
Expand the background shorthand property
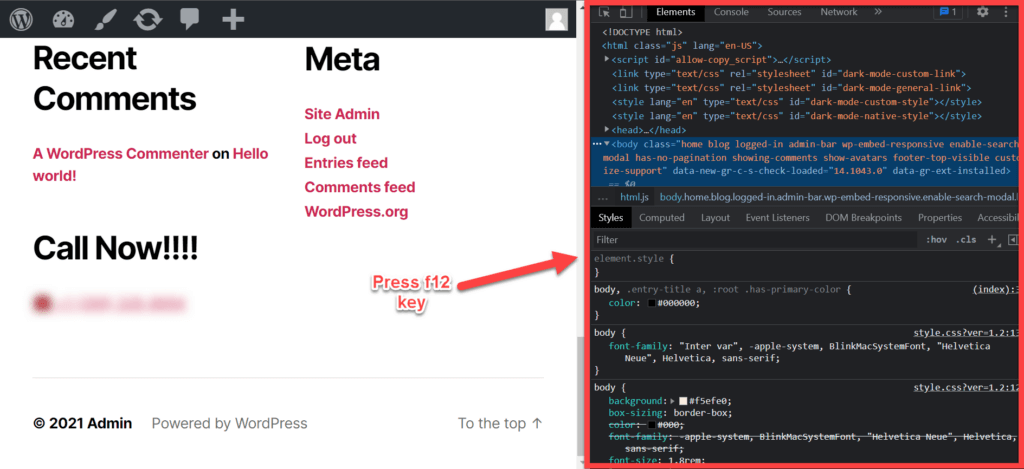pyautogui.click(x=673, y=400)
